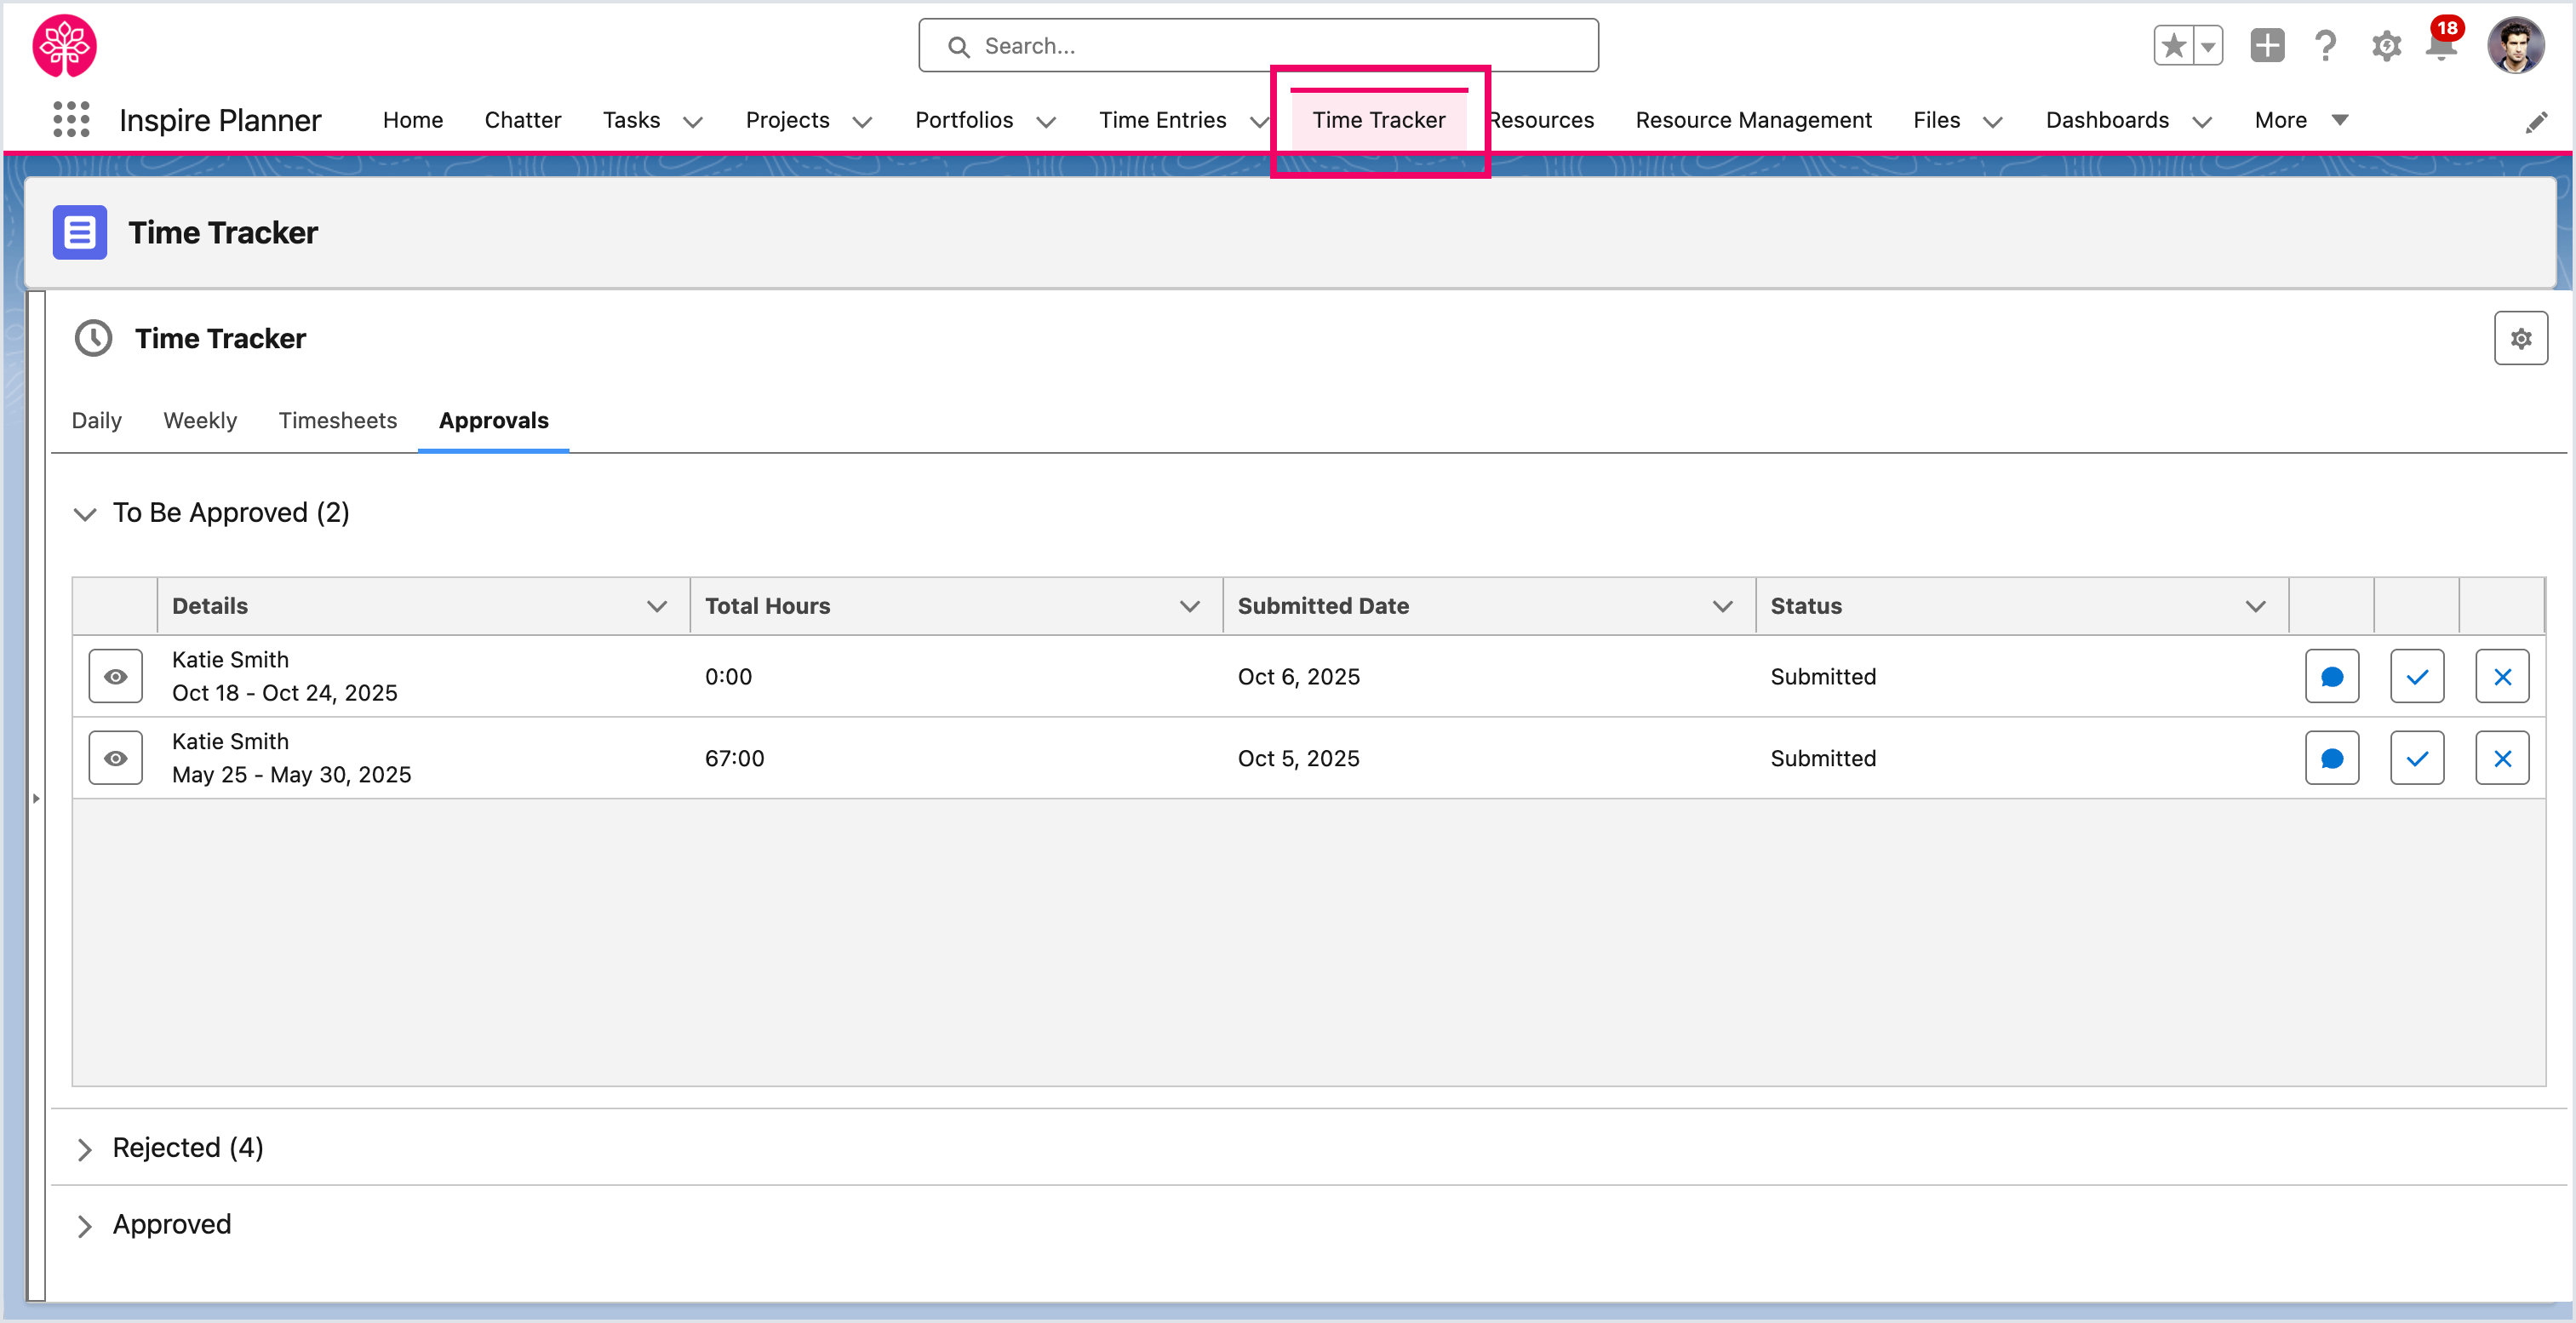
Task: Go to Resource Management
Action: point(1753,120)
